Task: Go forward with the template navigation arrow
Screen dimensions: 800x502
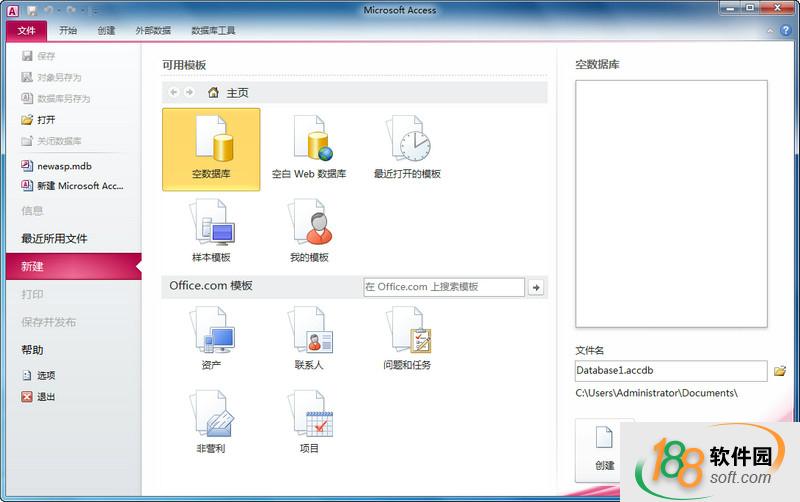Action: (x=189, y=92)
